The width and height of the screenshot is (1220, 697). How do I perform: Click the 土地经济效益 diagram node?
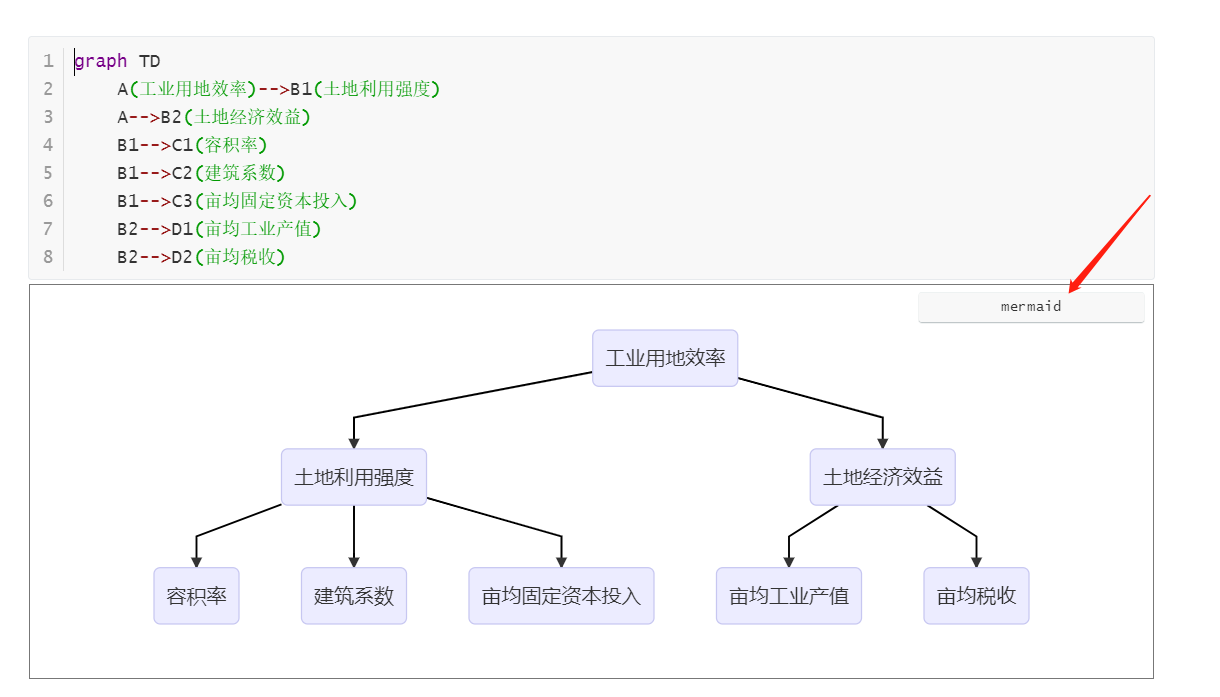[x=882, y=477]
